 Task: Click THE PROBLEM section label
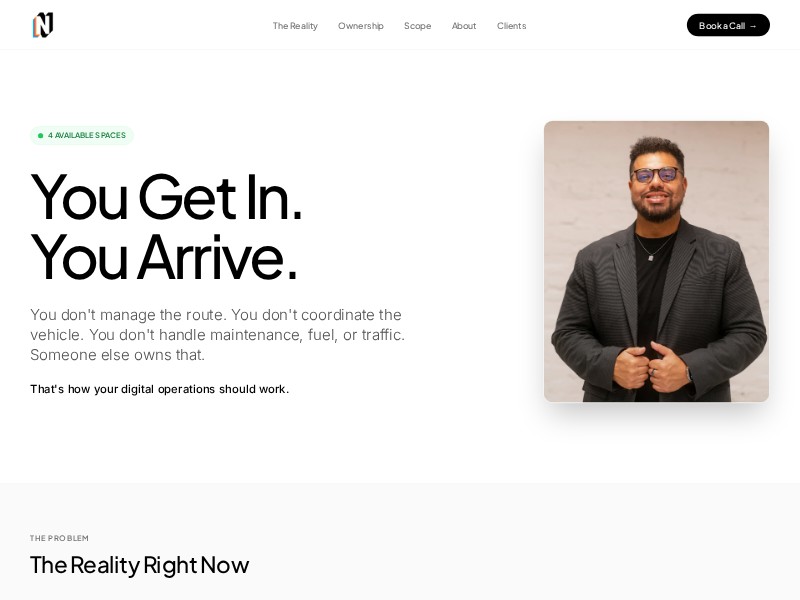click(59, 538)
